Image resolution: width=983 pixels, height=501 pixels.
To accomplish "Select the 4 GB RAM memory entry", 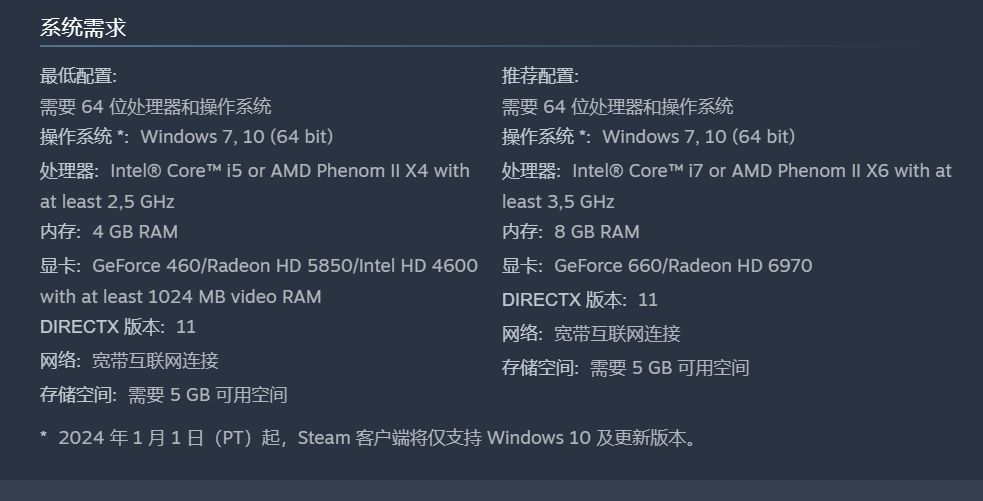I will 109,232.
